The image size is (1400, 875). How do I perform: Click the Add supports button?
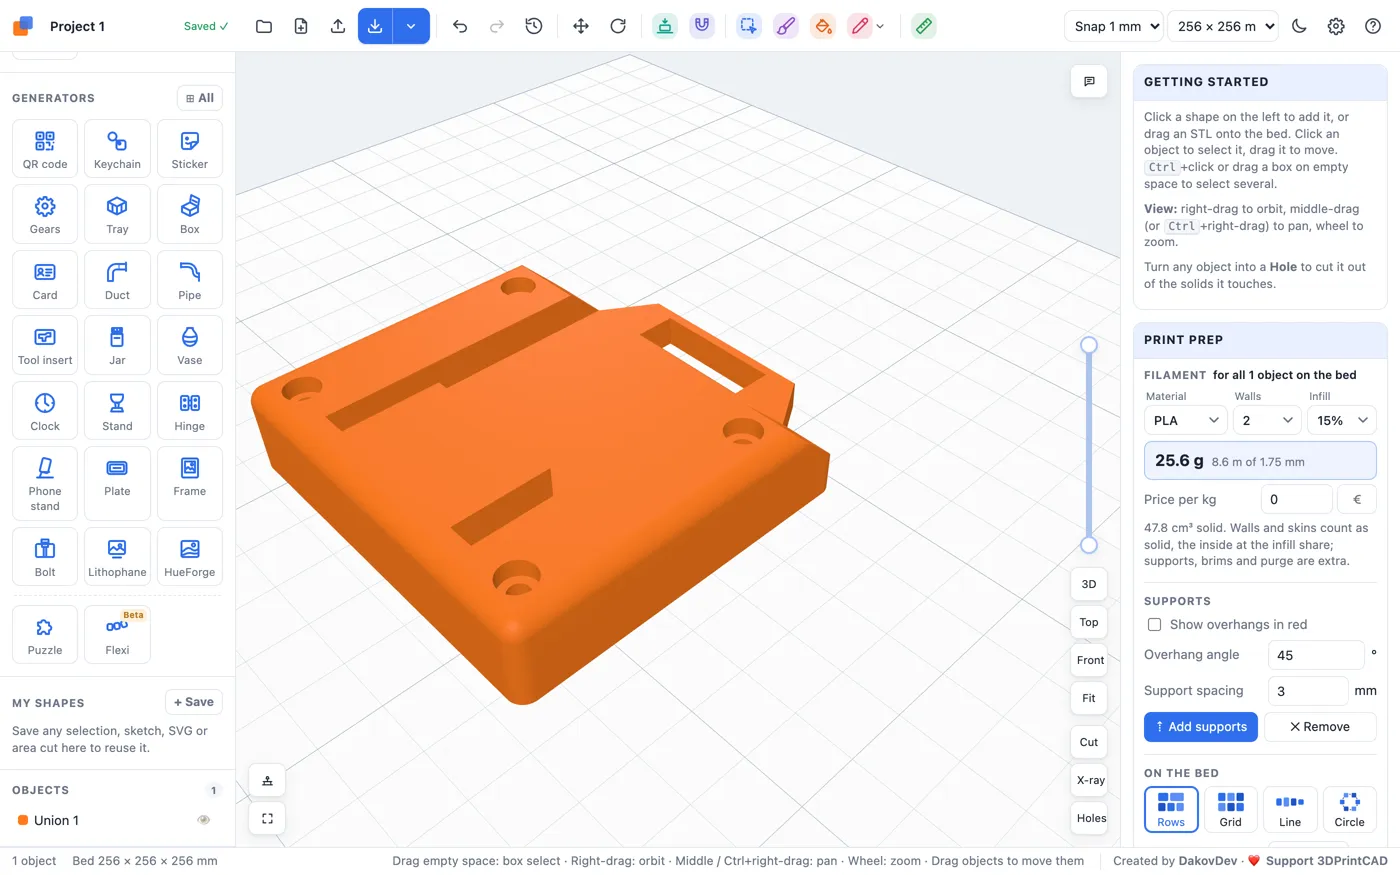click(x=1202, y=727)
